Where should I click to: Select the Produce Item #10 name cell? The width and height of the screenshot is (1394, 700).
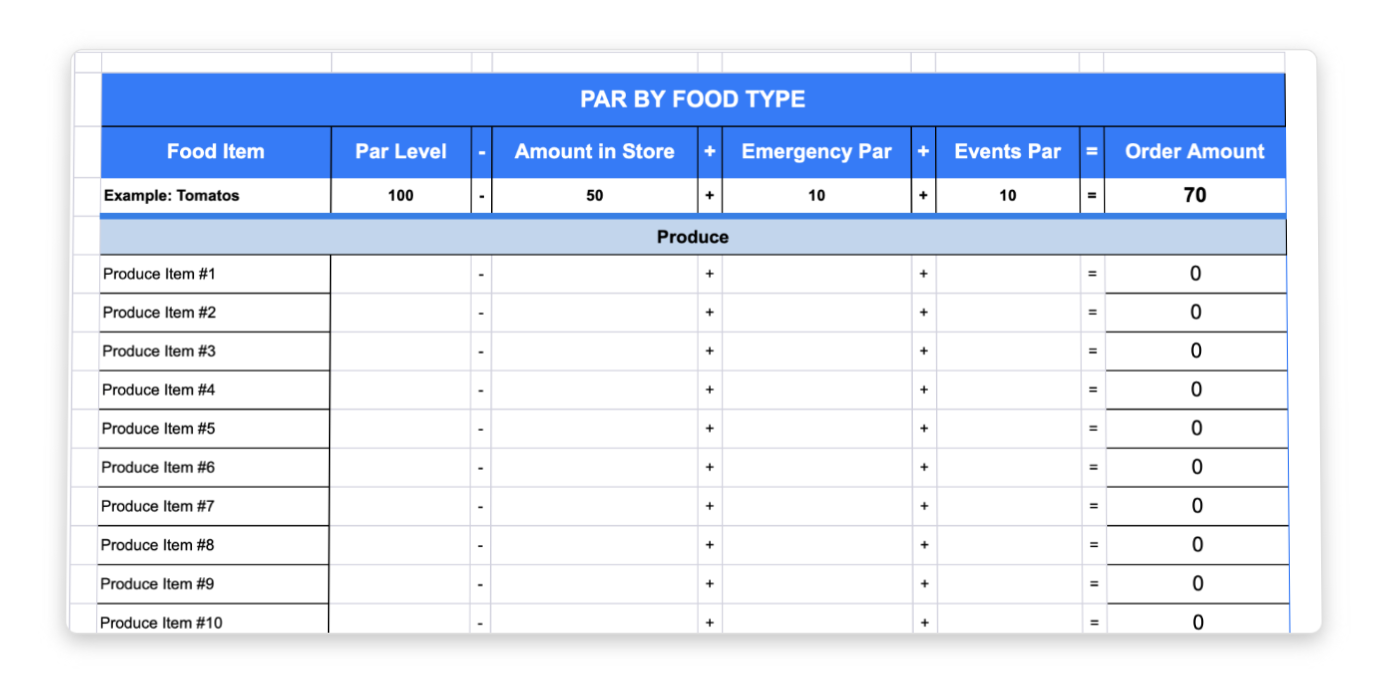tap(213, 622)
